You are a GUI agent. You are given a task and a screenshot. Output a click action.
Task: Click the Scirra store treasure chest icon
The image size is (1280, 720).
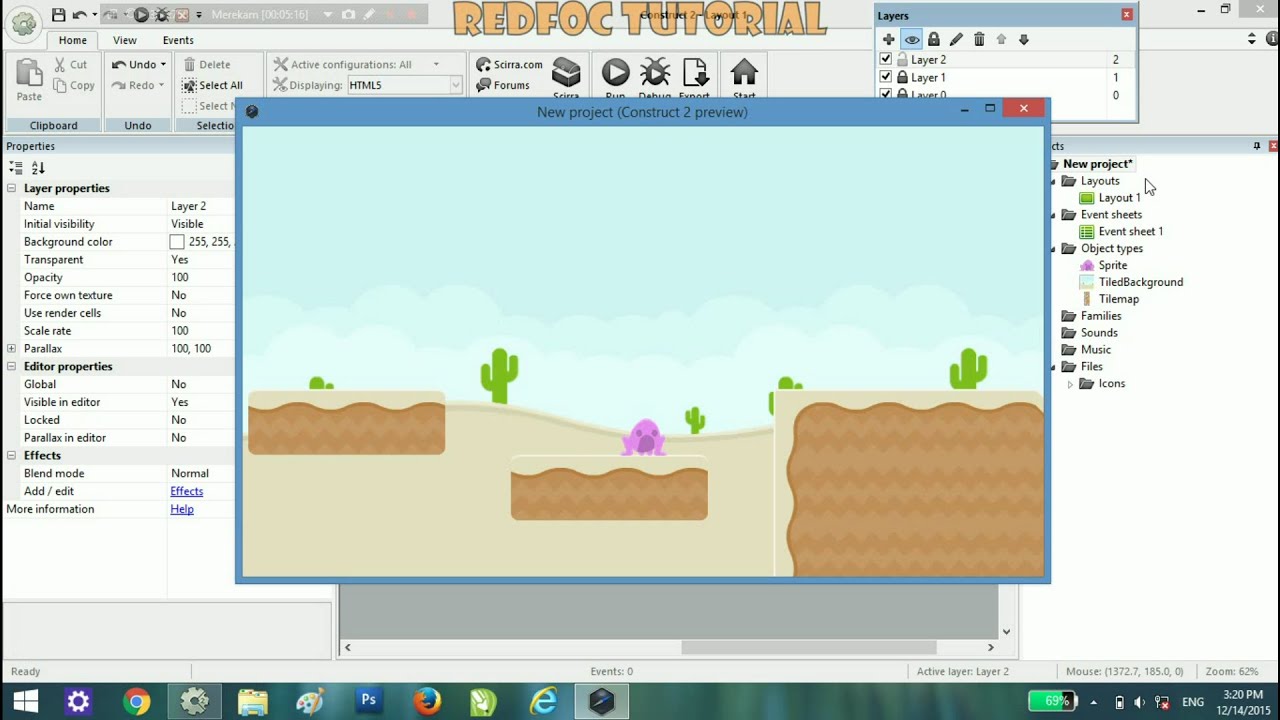(566, 73)
